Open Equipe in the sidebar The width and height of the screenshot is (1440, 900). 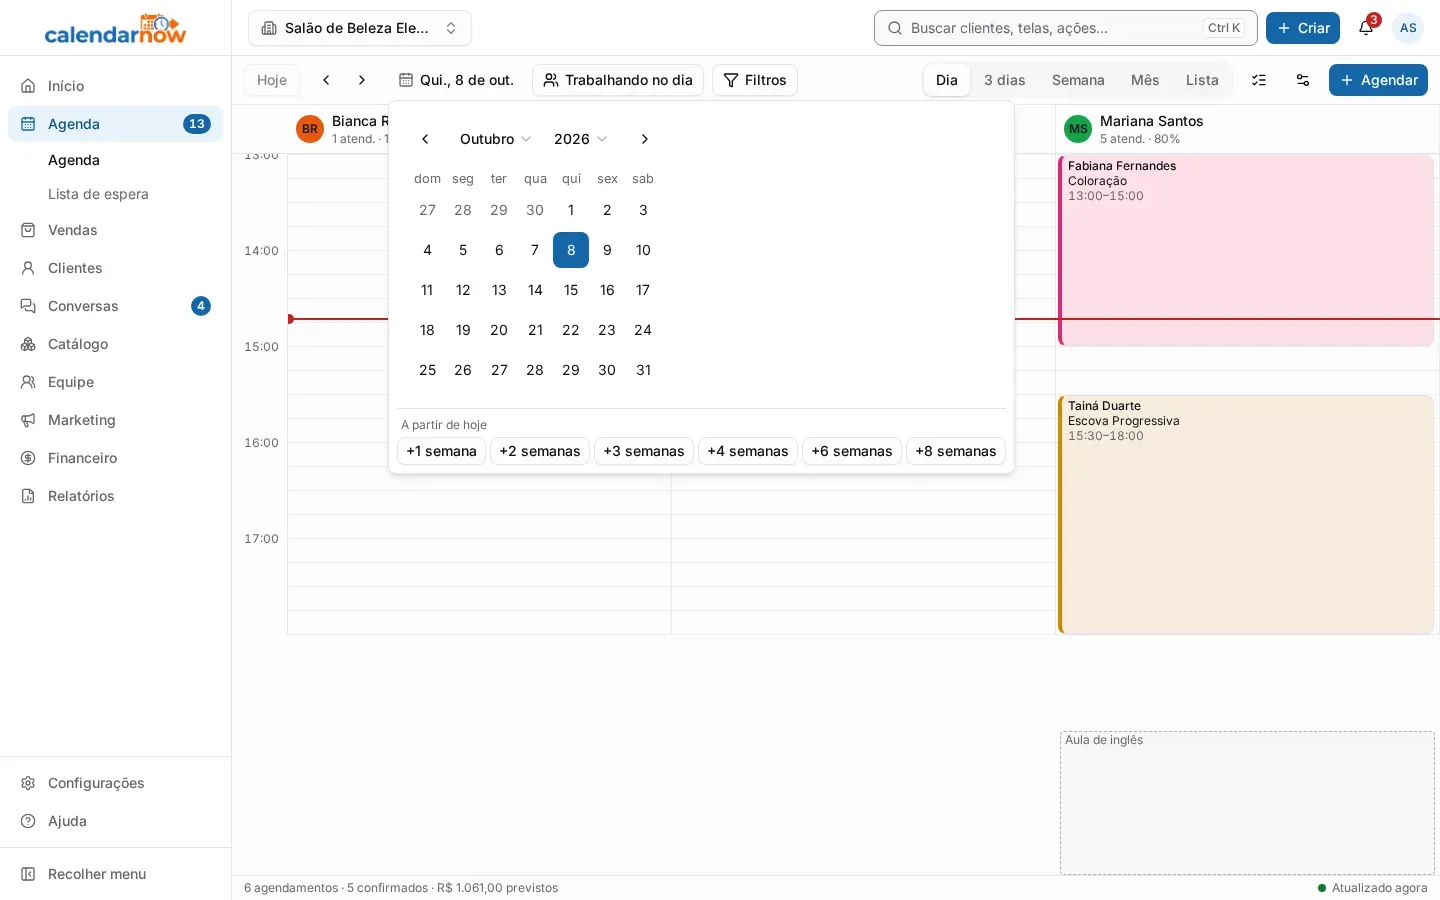[x=116, y=382]
